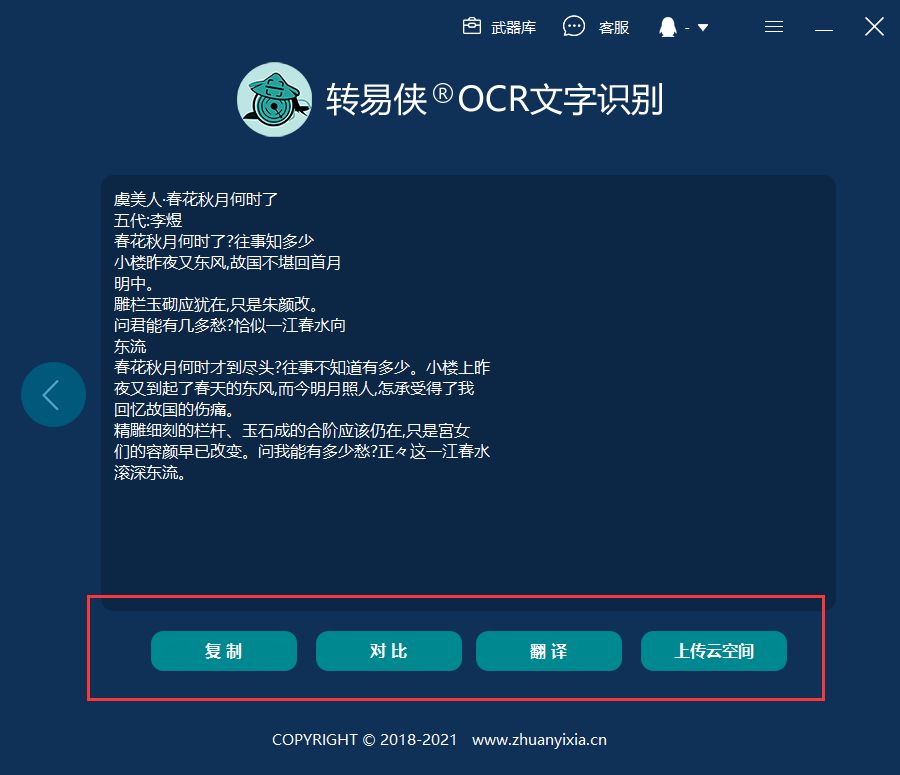Open the hamburger menu
This screenshot has width=900, height=775.
tap(774, 27)
